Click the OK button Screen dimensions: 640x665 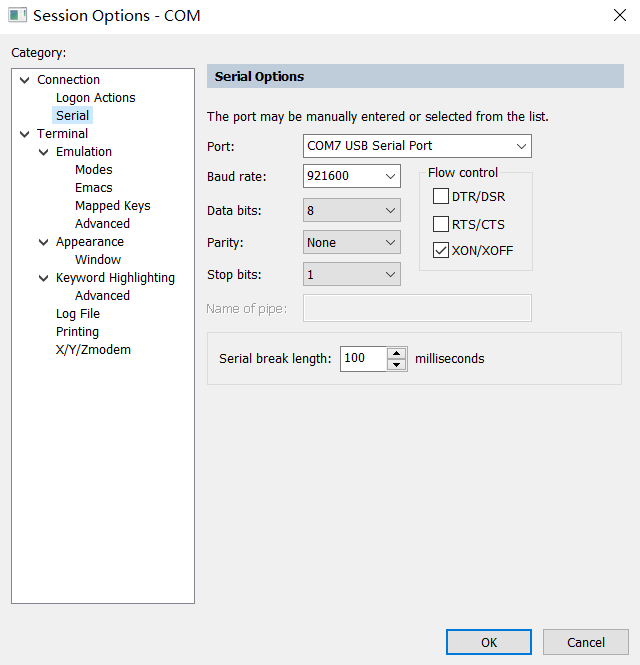[x=489, y=642]
